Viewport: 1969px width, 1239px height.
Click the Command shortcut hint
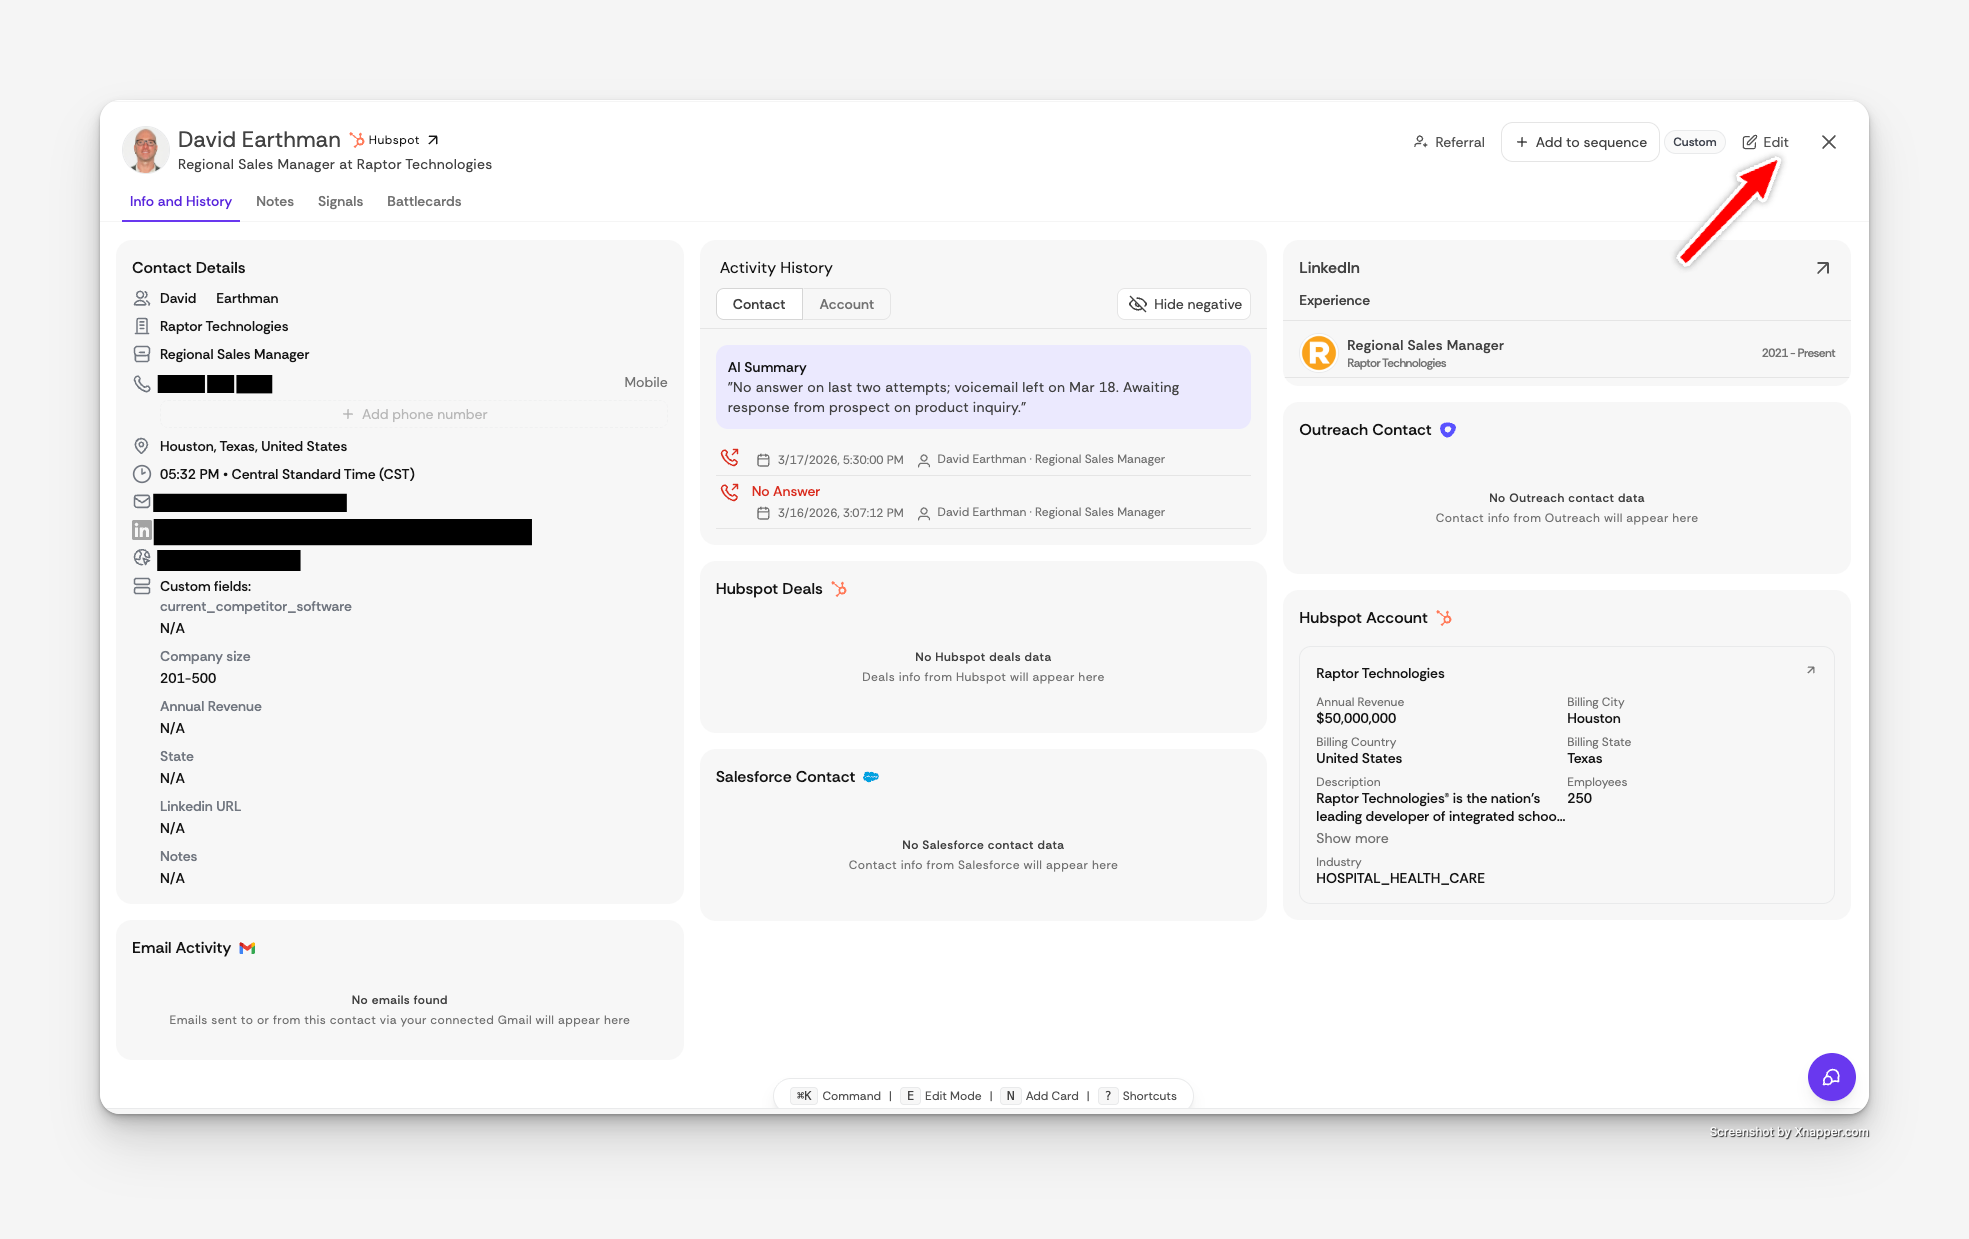(x=836, y=1096)
